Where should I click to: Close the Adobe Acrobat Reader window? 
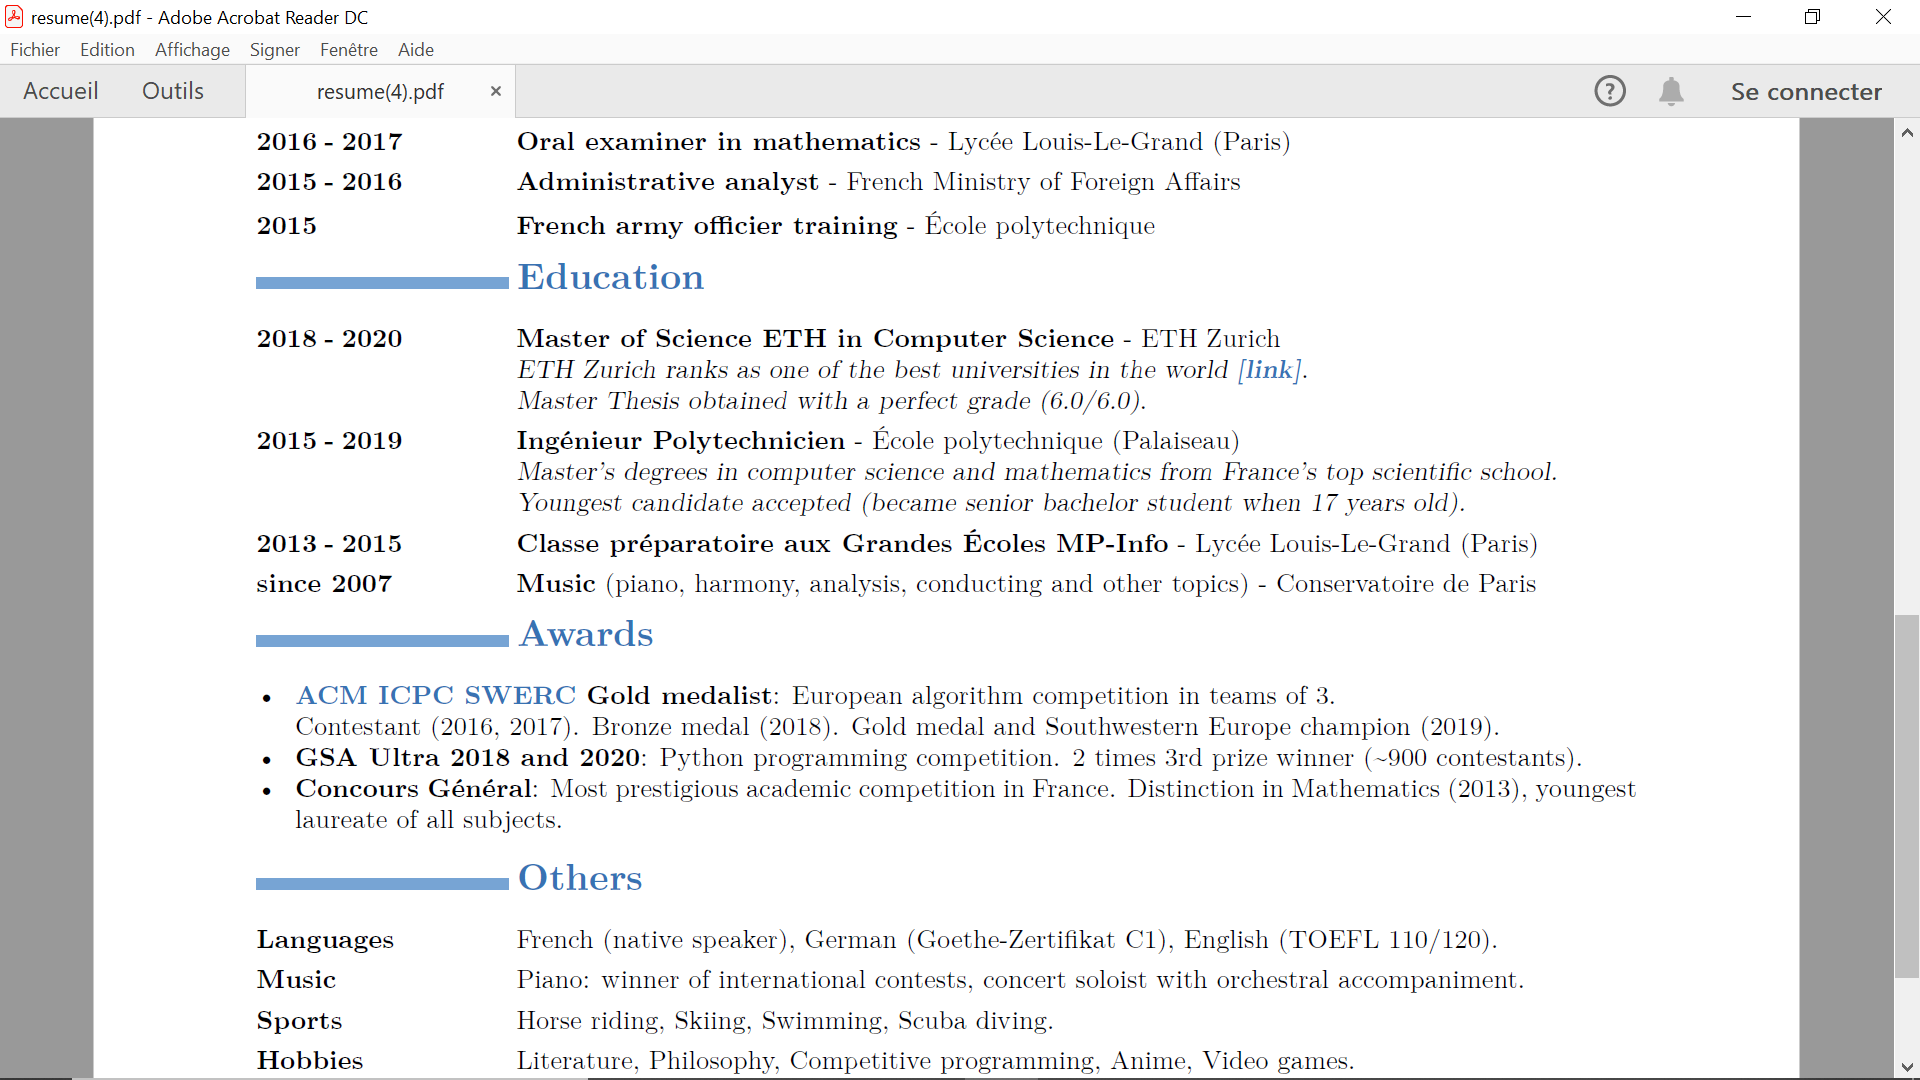coord(1883,17)
